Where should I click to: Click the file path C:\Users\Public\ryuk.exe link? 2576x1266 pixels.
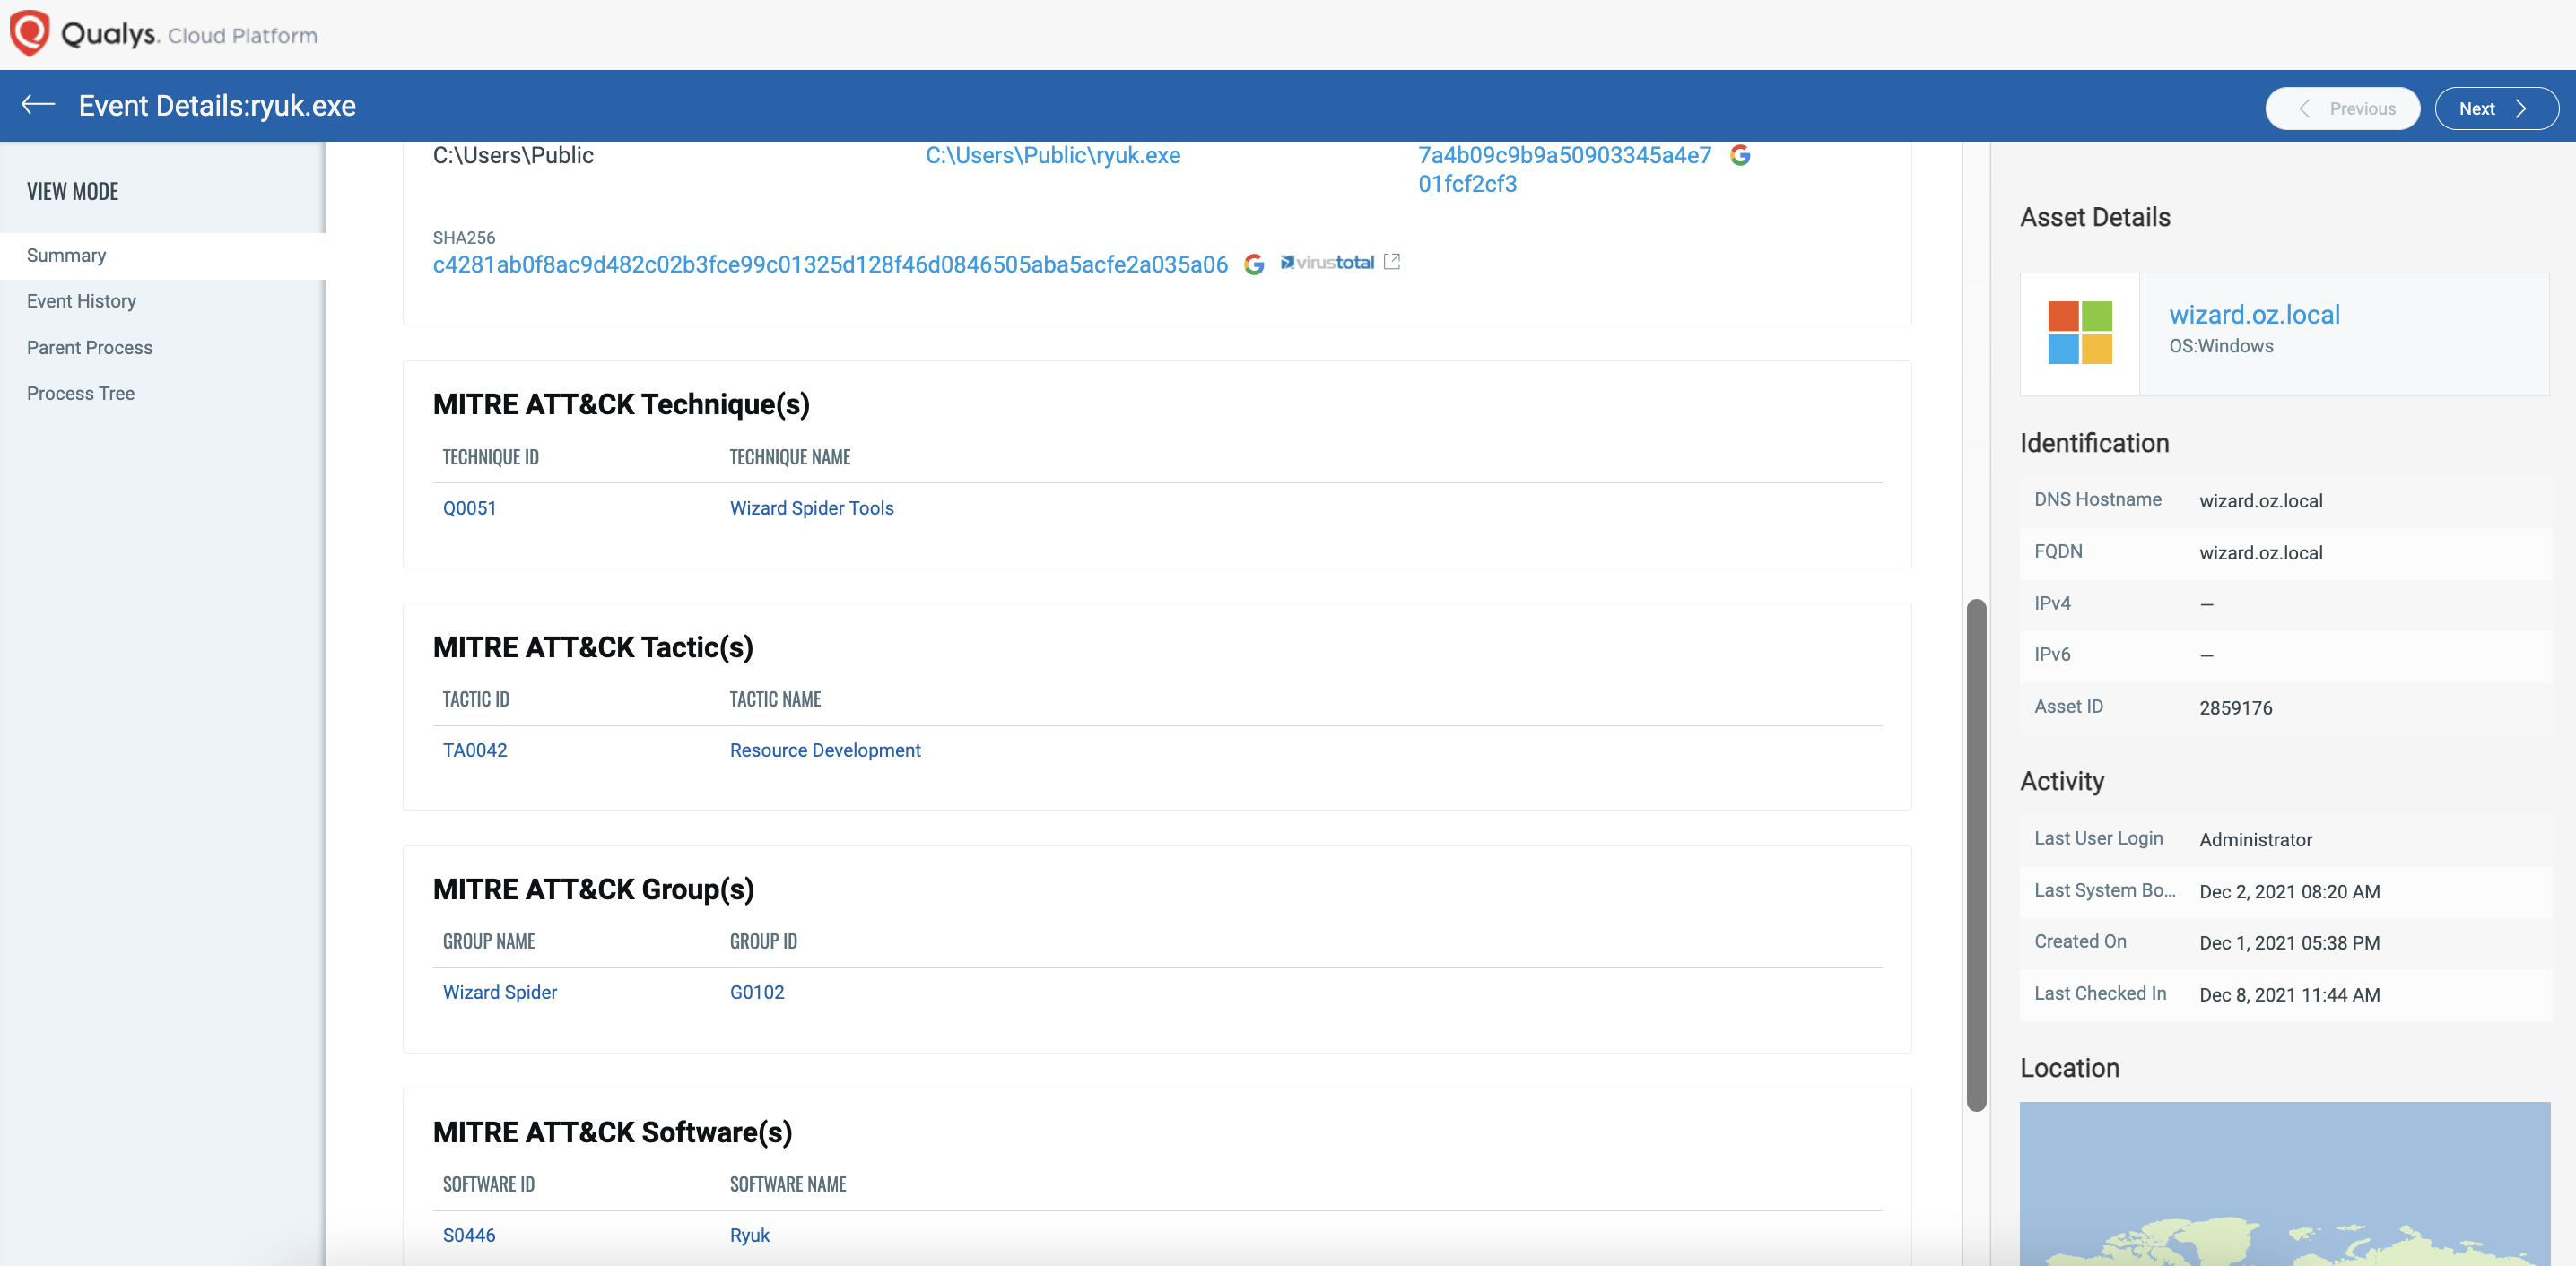(1052, 155)
